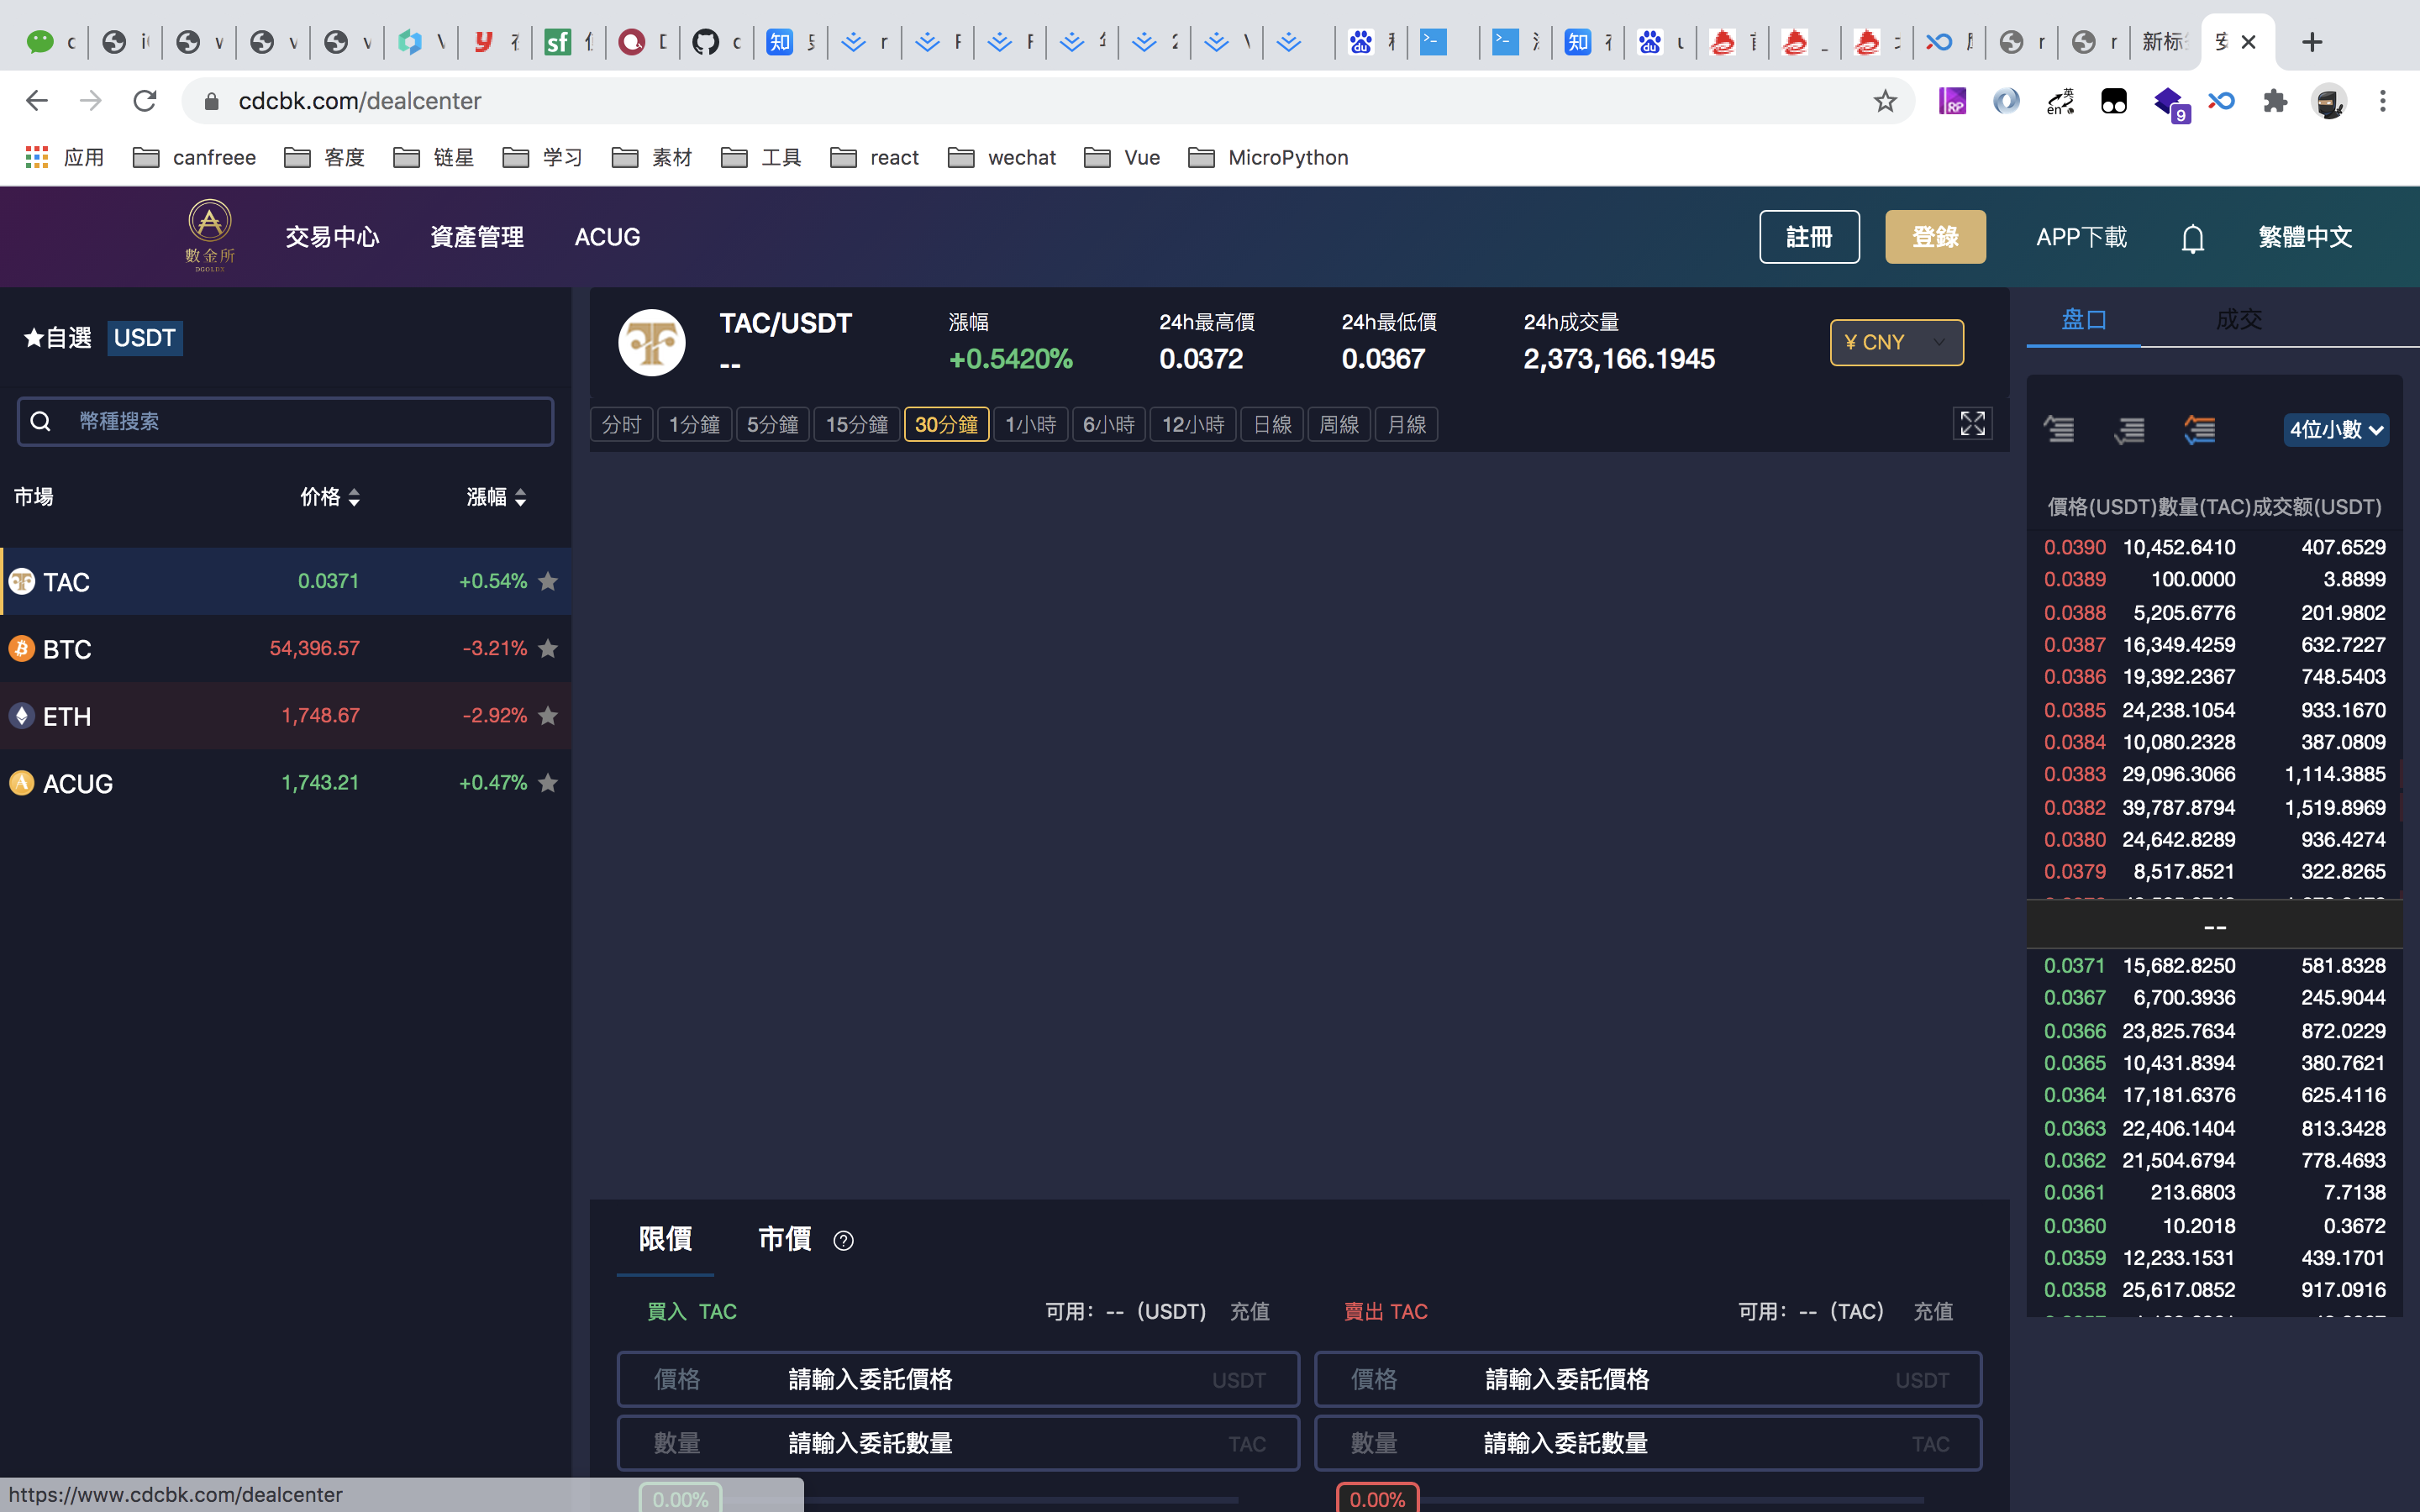Switch to the 成交 trades tab
Screen dimensions: 2420x1512
[2239, 318]
